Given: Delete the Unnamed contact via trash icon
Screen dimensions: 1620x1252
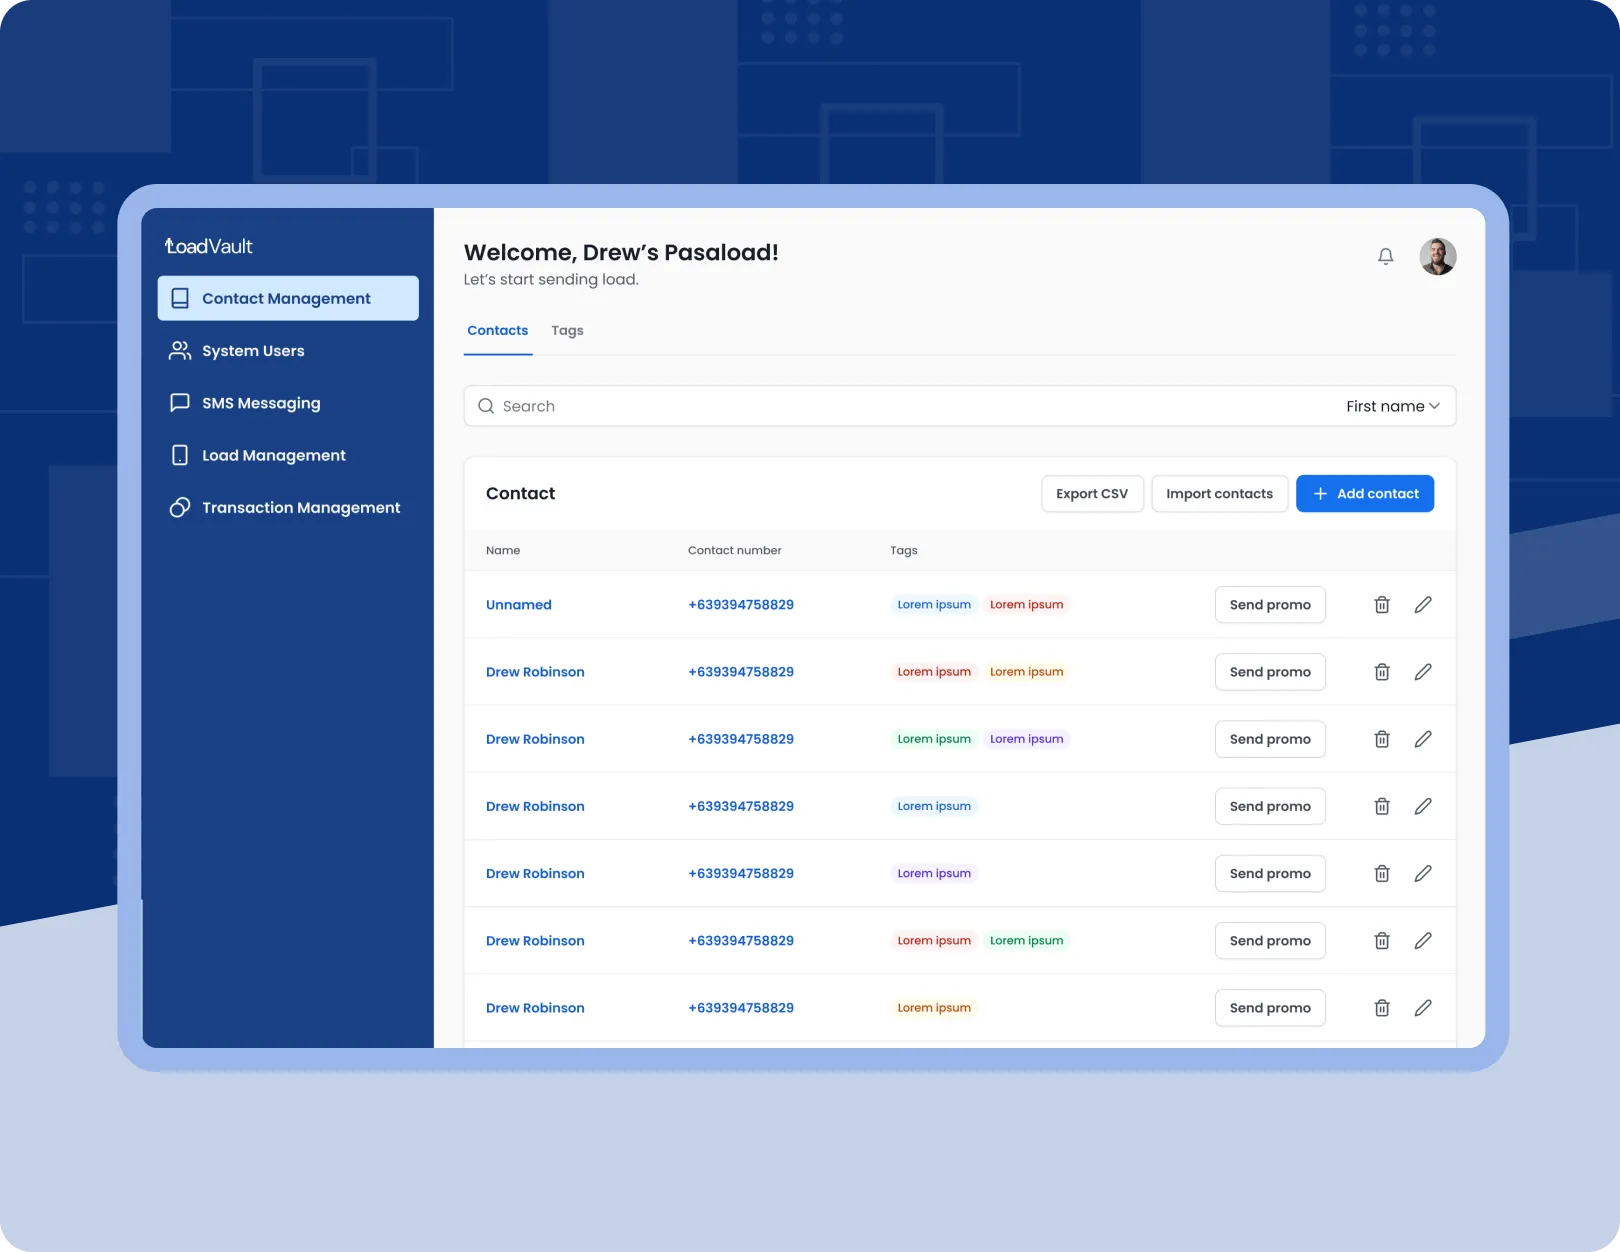Looking at the screenshot, I should (1381, 605).
